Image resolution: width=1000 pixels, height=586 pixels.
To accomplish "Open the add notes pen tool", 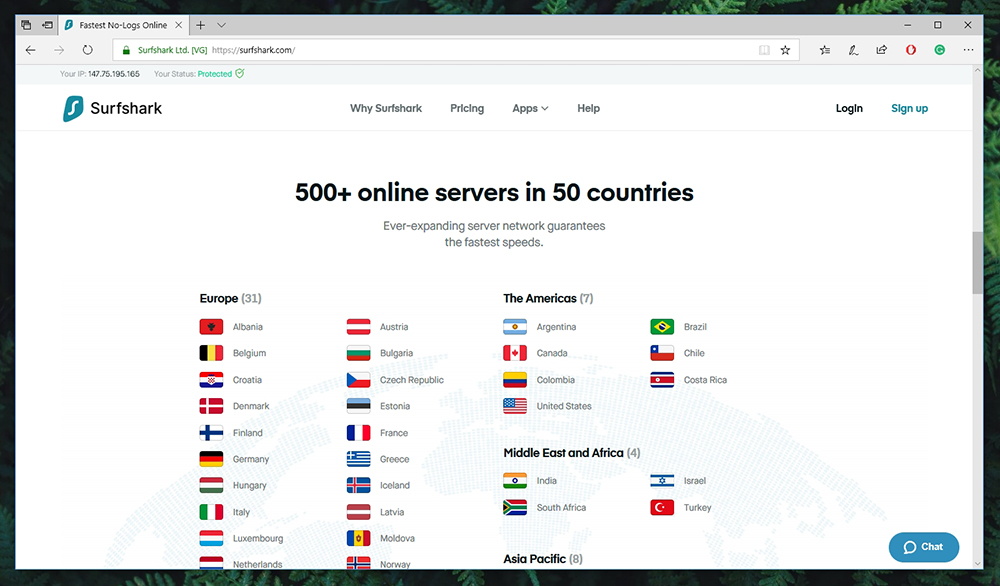I will (853, 50).
